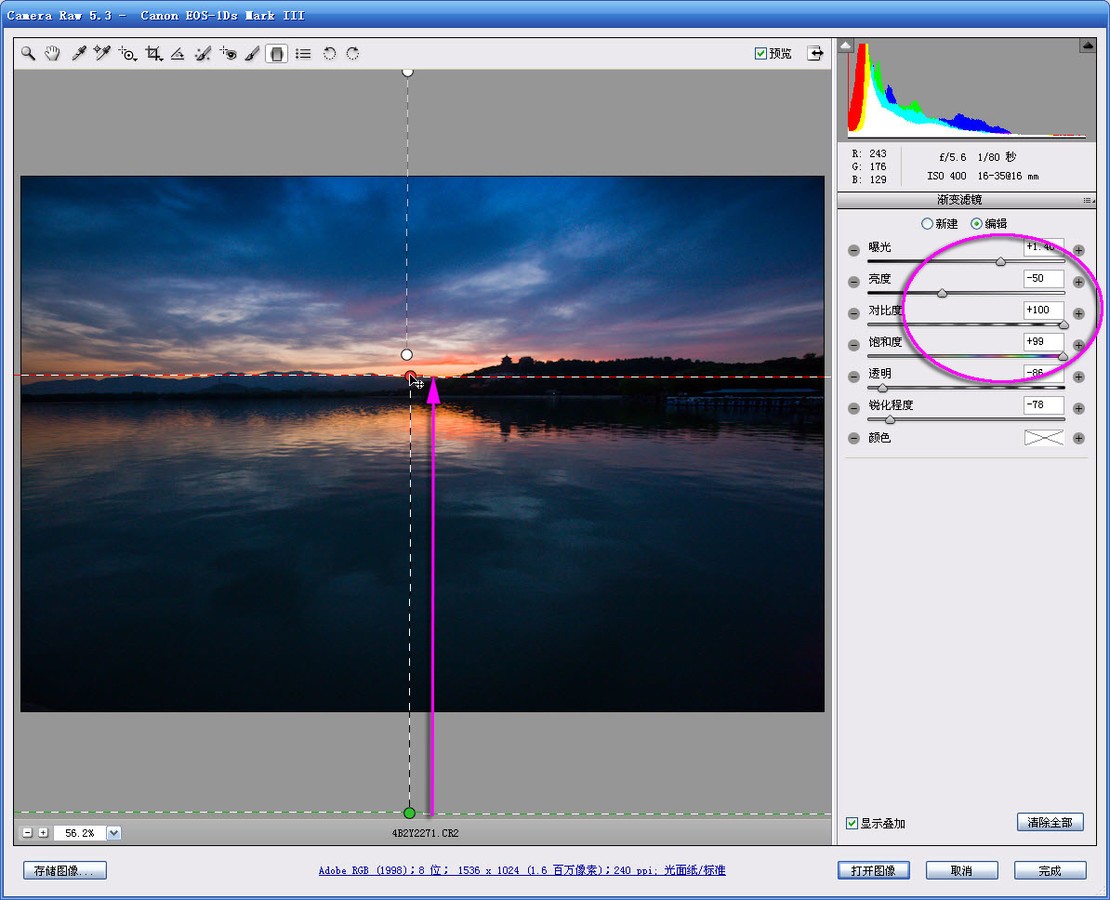The height and width of the screenshot is (900, 1110).
Task: Select the Hand tool
Action: (x=53, y=54)
